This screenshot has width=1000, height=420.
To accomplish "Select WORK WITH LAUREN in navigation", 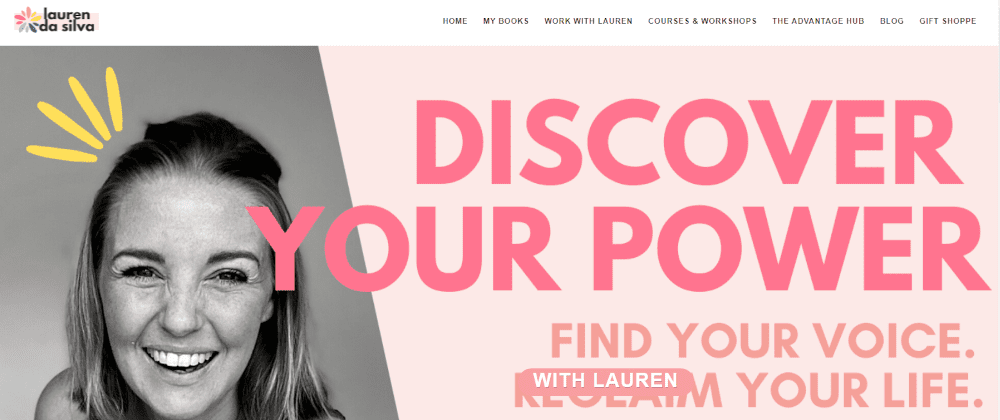I will (588, 21).
